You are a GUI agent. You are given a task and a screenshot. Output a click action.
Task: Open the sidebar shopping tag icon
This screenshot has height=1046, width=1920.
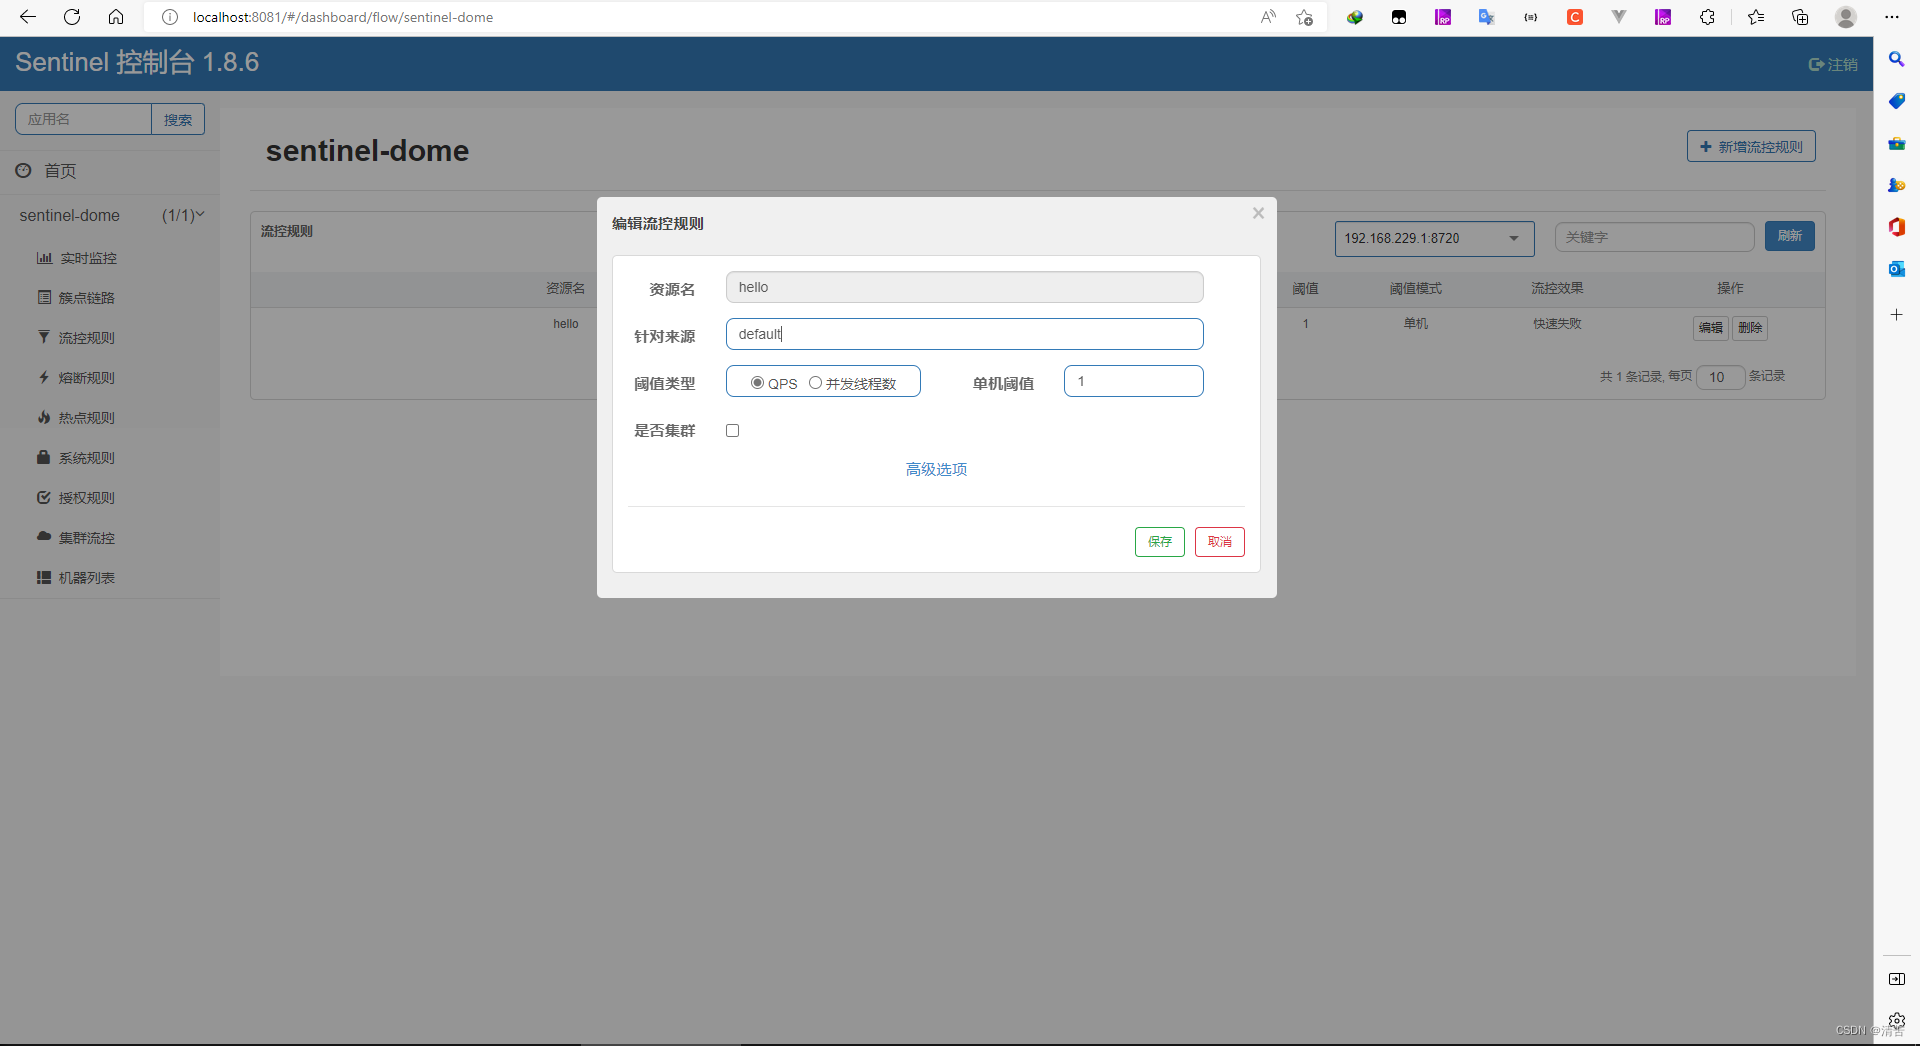[x=1896, y=101]
